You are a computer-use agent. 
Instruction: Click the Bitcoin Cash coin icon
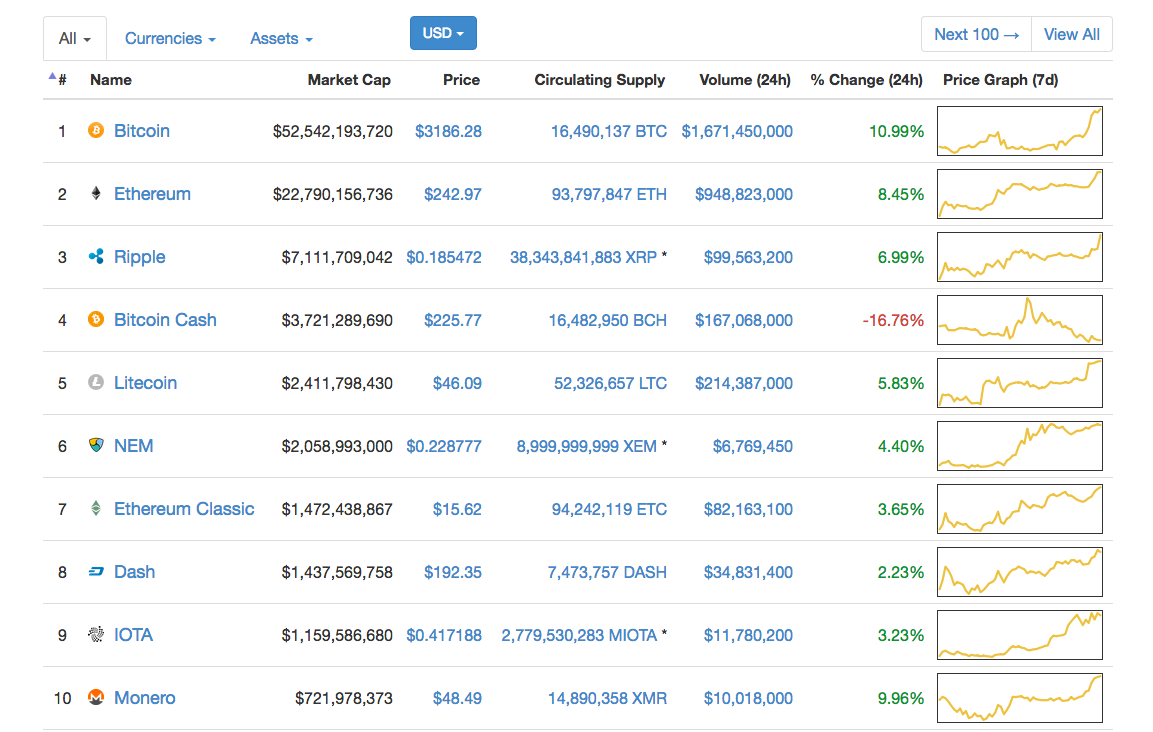point(96,319)
